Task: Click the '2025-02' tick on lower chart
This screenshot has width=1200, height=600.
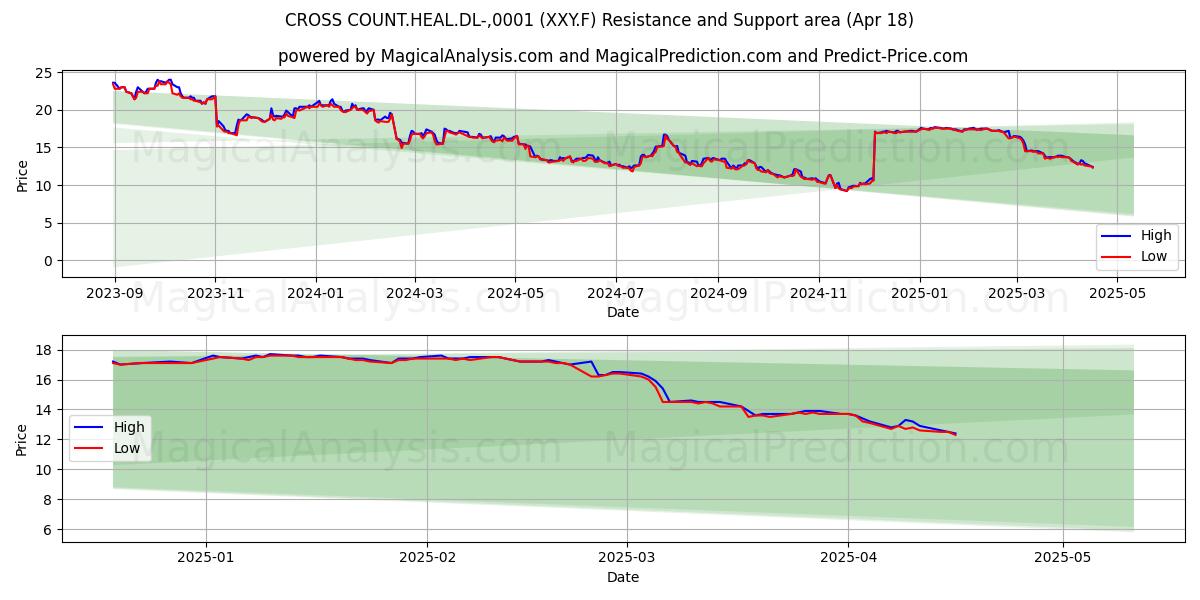Action: pyautogui.click(x=427, y=558)
